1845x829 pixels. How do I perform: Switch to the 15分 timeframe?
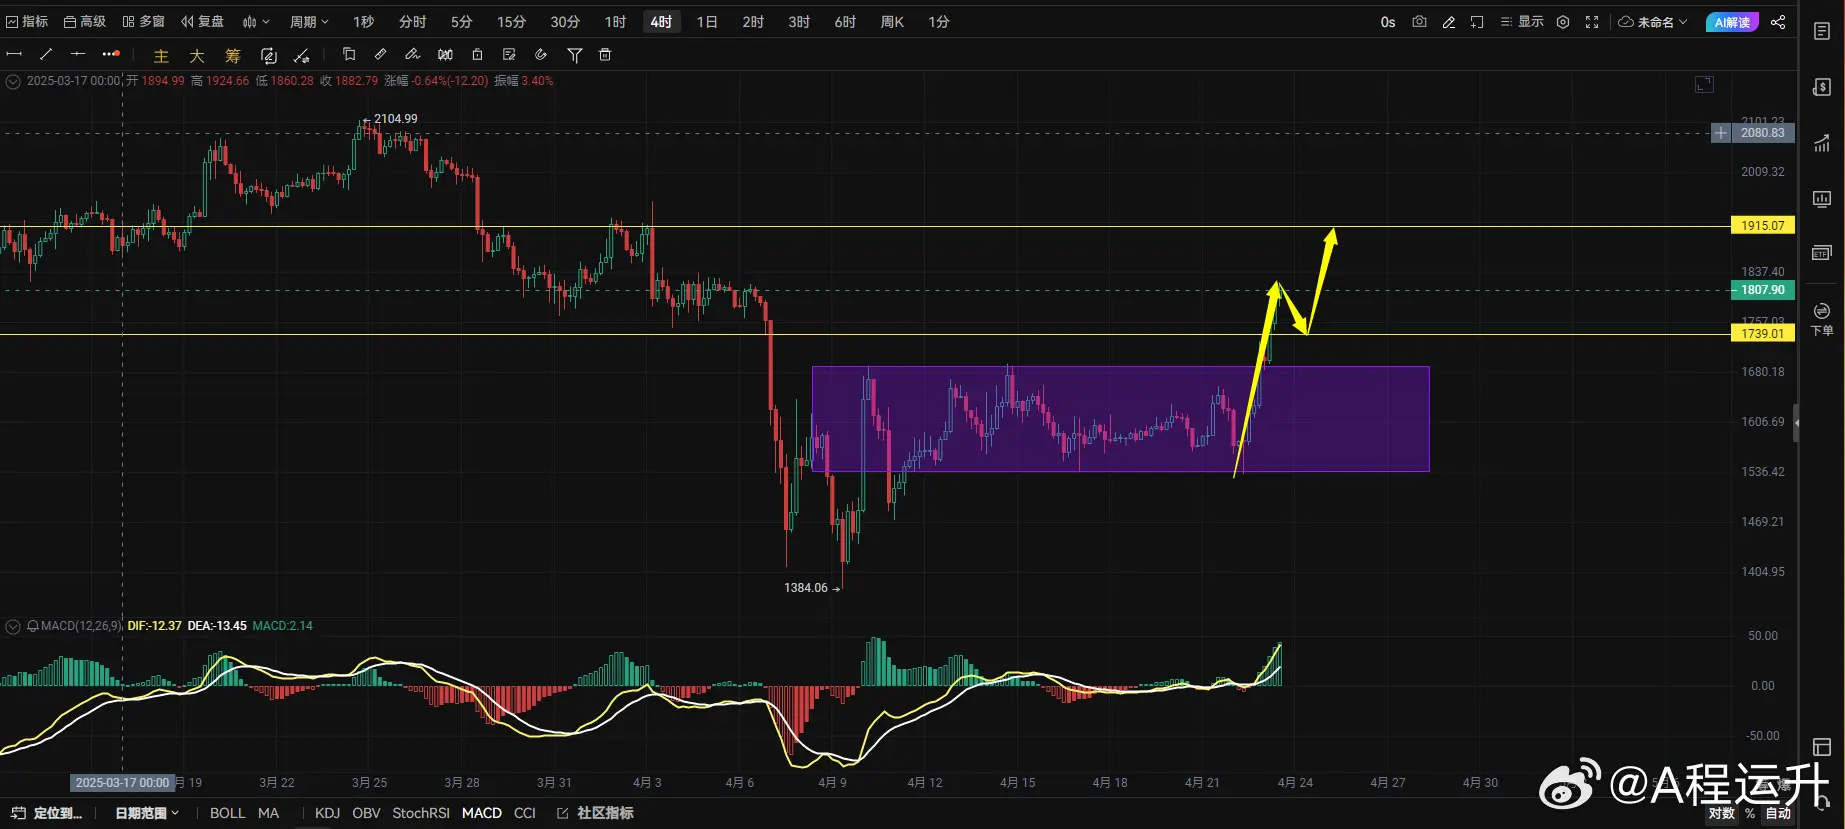point(511,22)
